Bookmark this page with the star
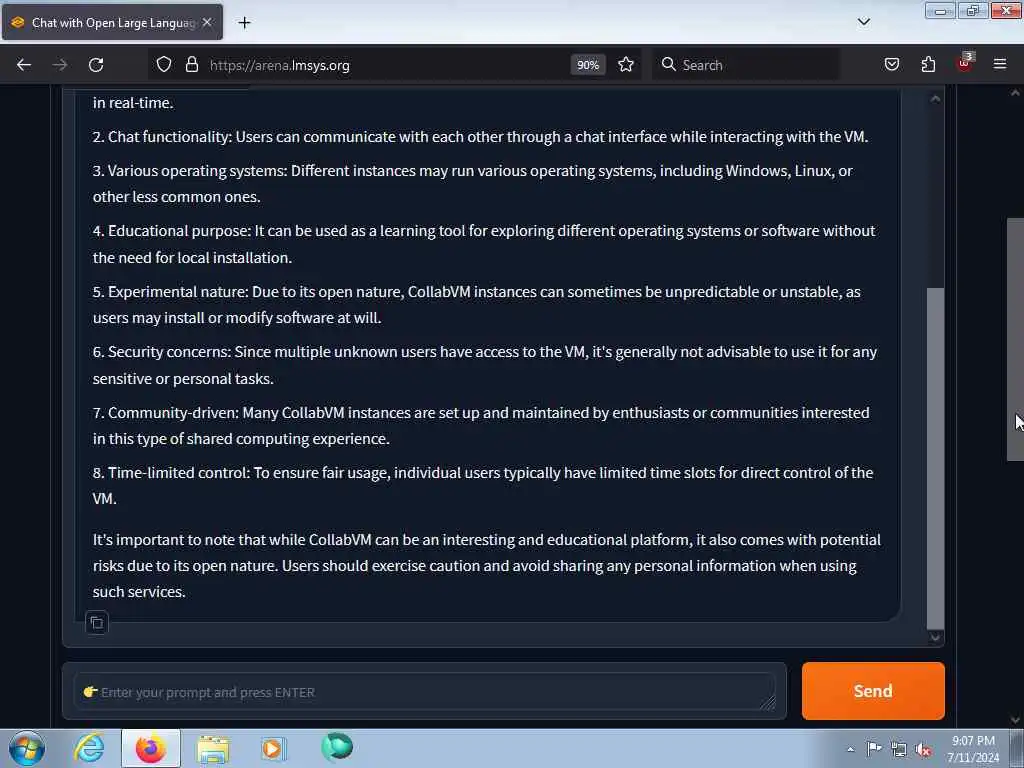This screenshot has height=768, width=1024. (626, 65)
